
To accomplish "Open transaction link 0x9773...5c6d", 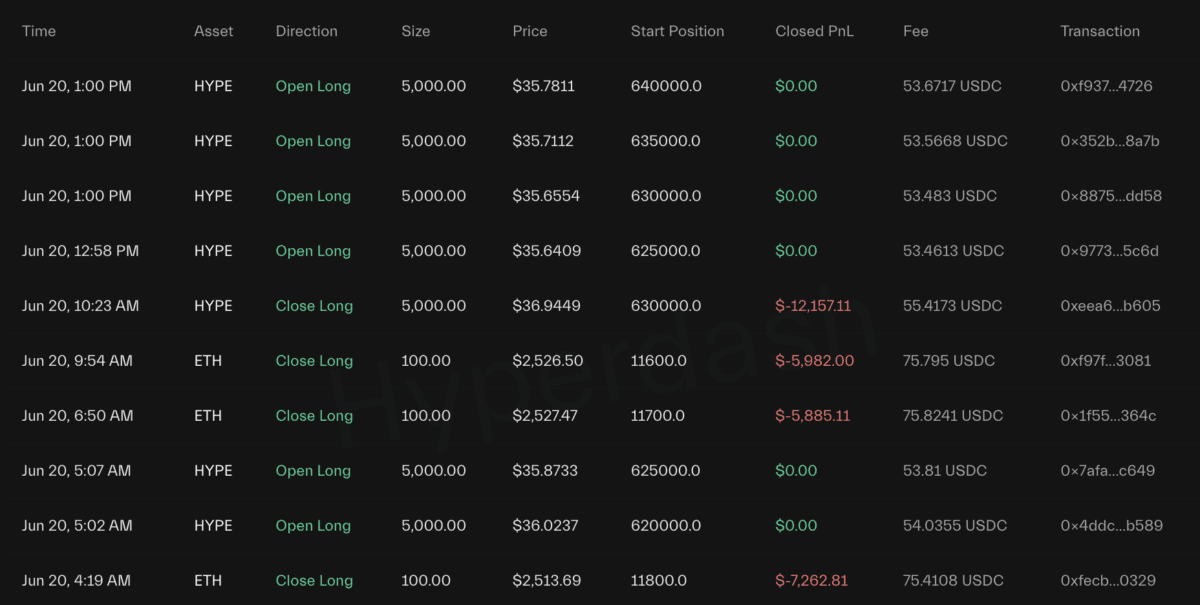I will [x=1109, y=251].
